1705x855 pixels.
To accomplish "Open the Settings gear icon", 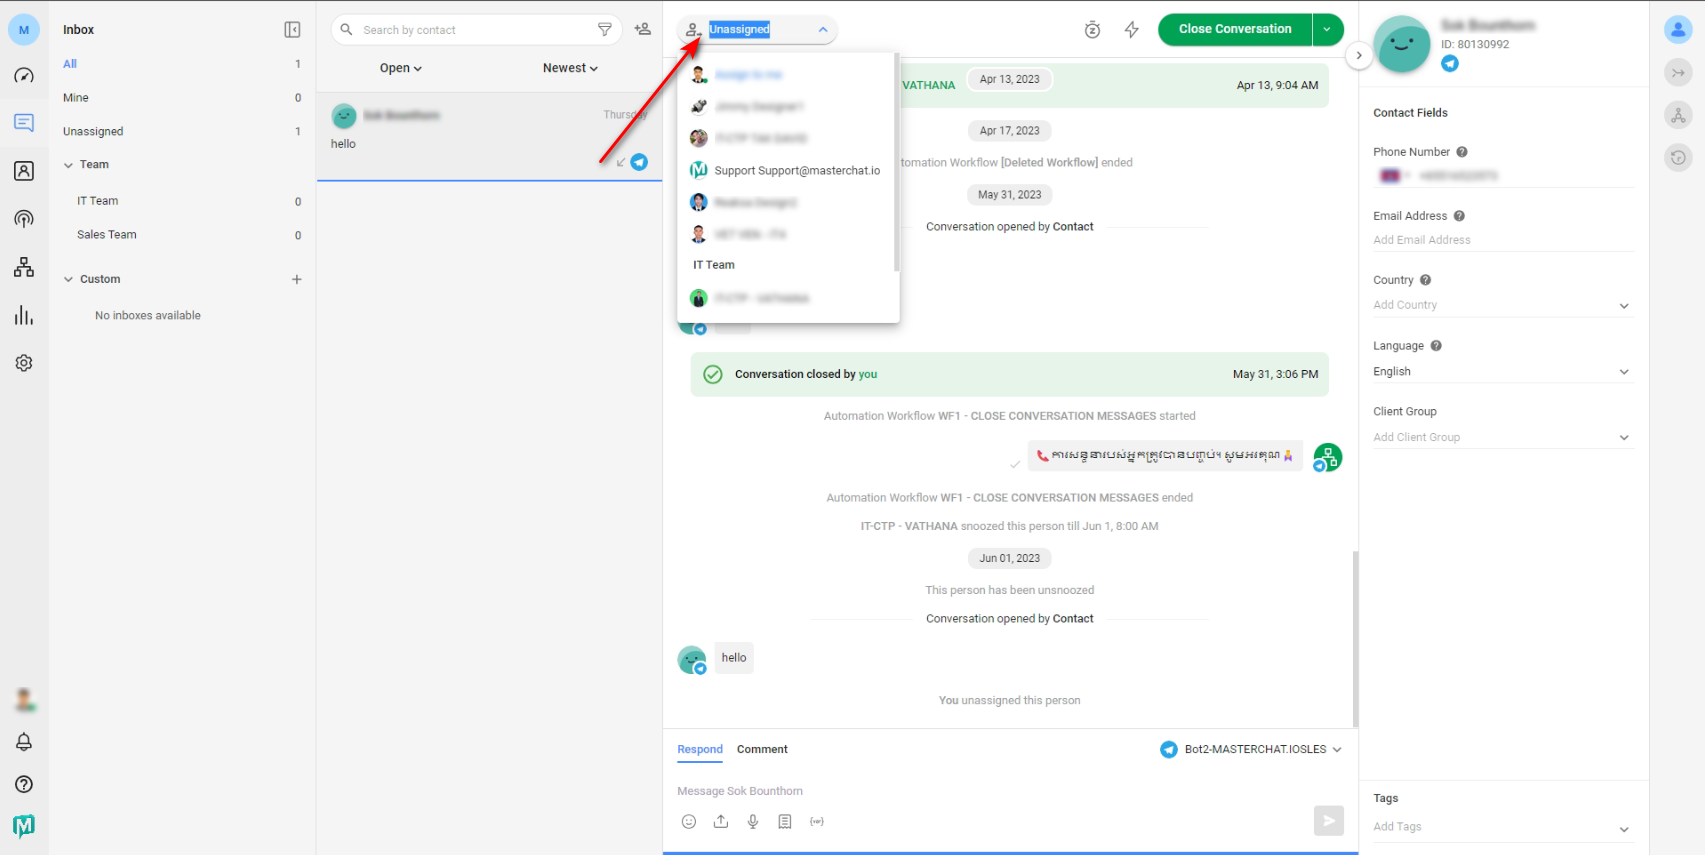I will (24, 363).
